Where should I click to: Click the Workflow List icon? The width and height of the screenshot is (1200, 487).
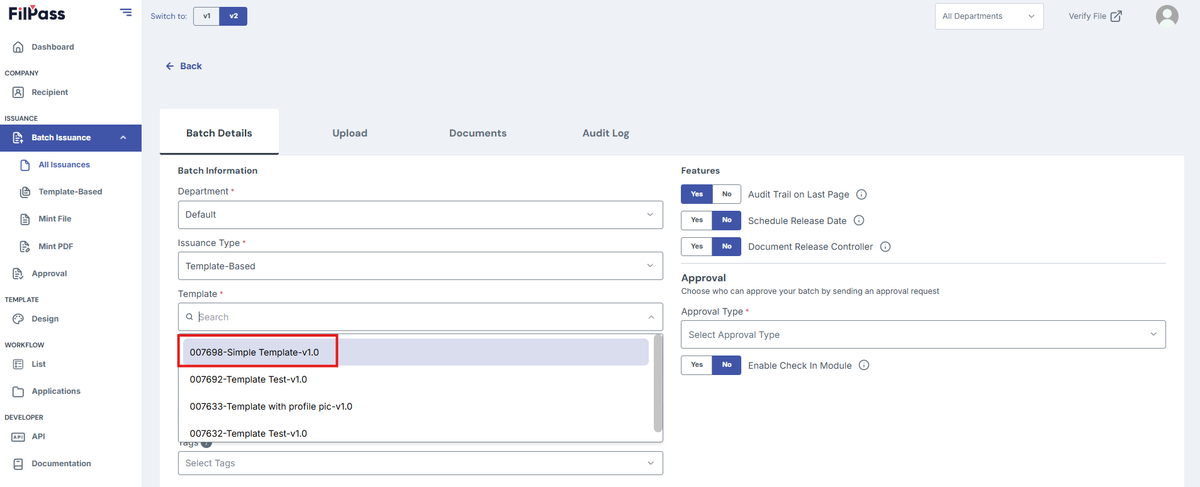18,364
